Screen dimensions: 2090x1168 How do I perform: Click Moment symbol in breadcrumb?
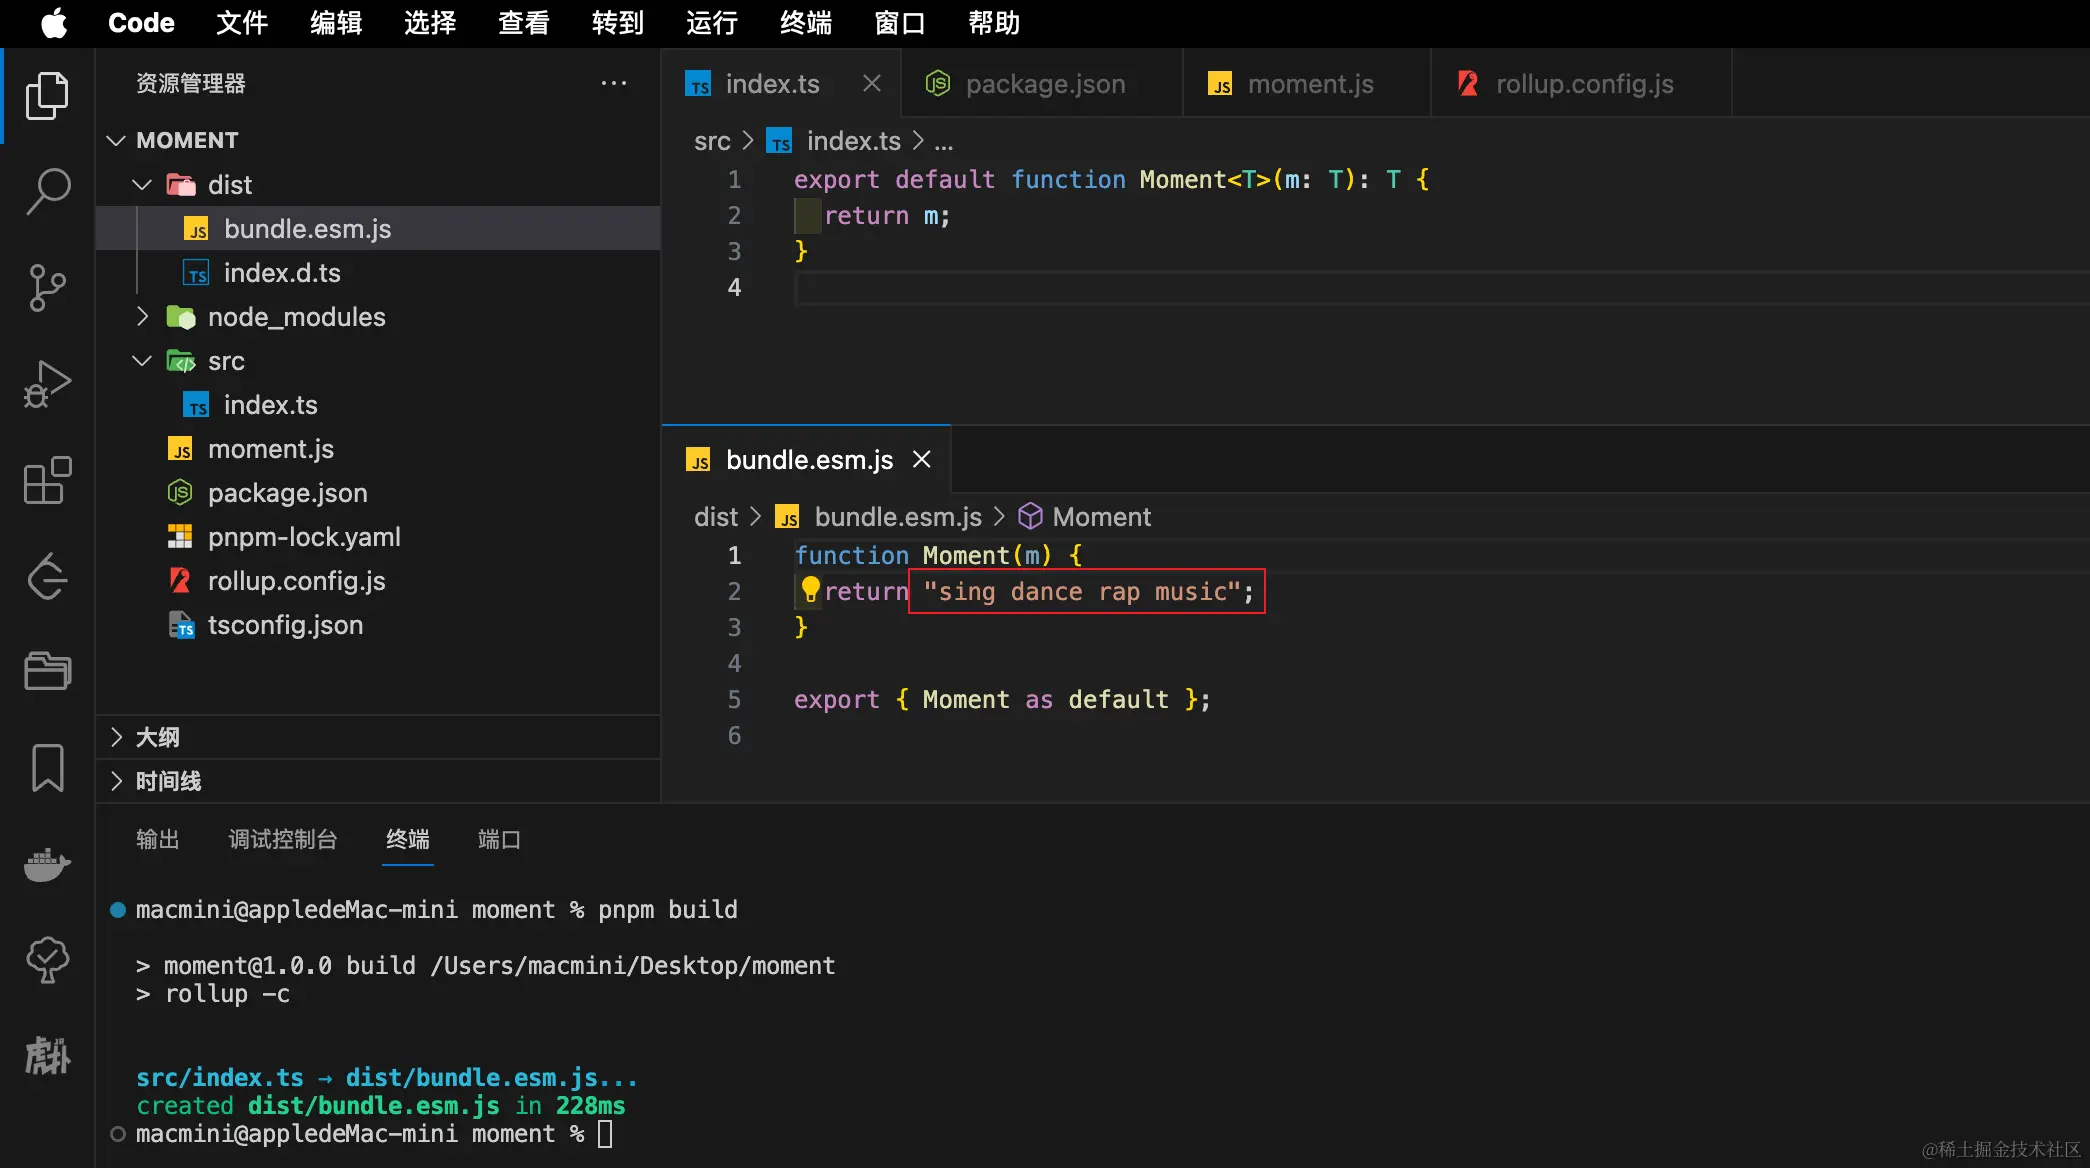pos(1101,517)
